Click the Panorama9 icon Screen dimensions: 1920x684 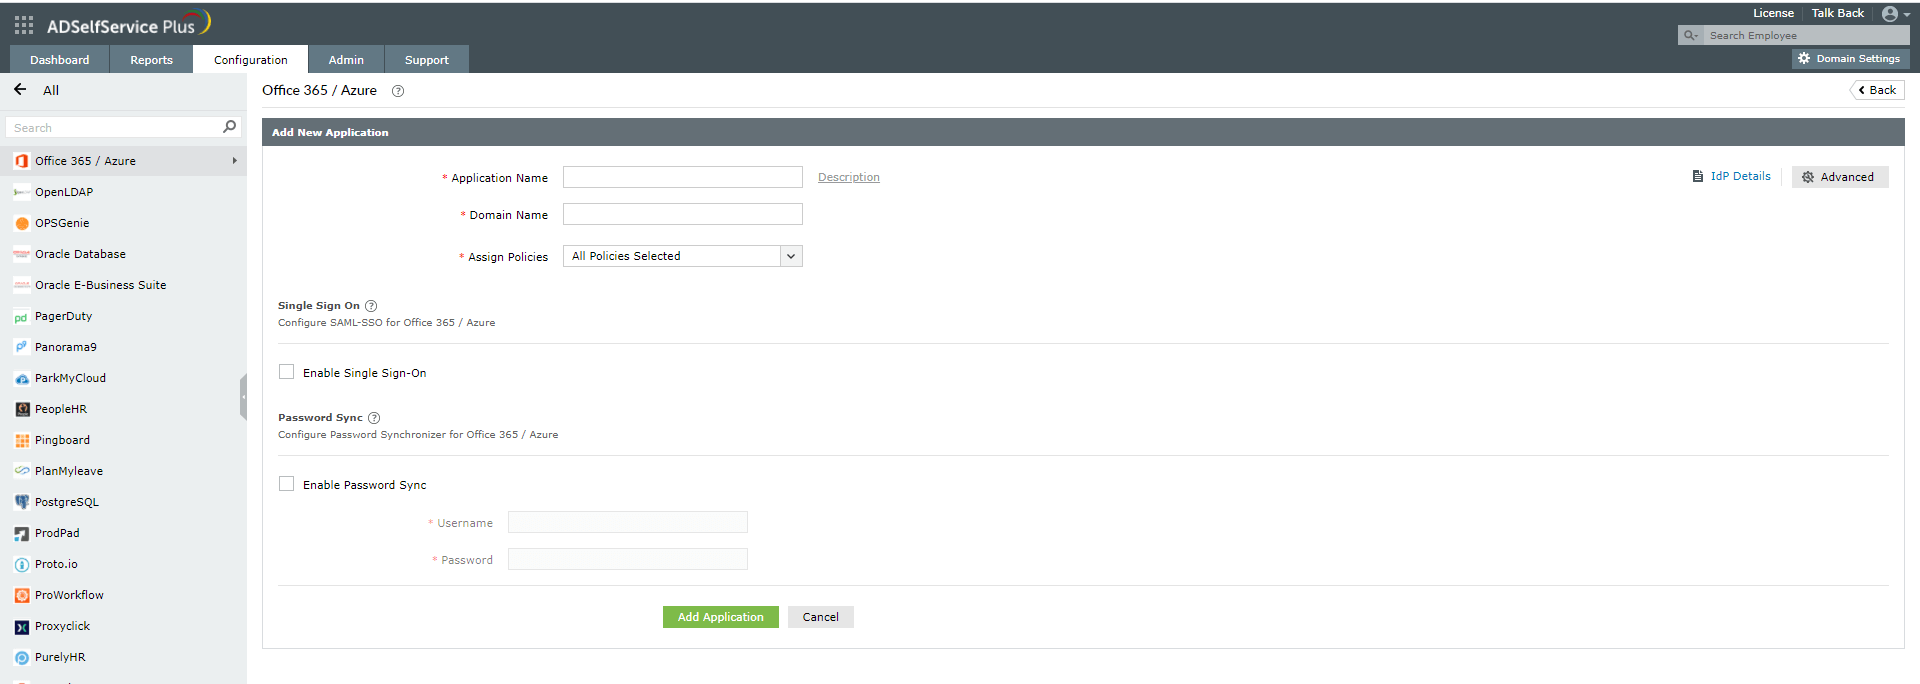coord(21,347)
